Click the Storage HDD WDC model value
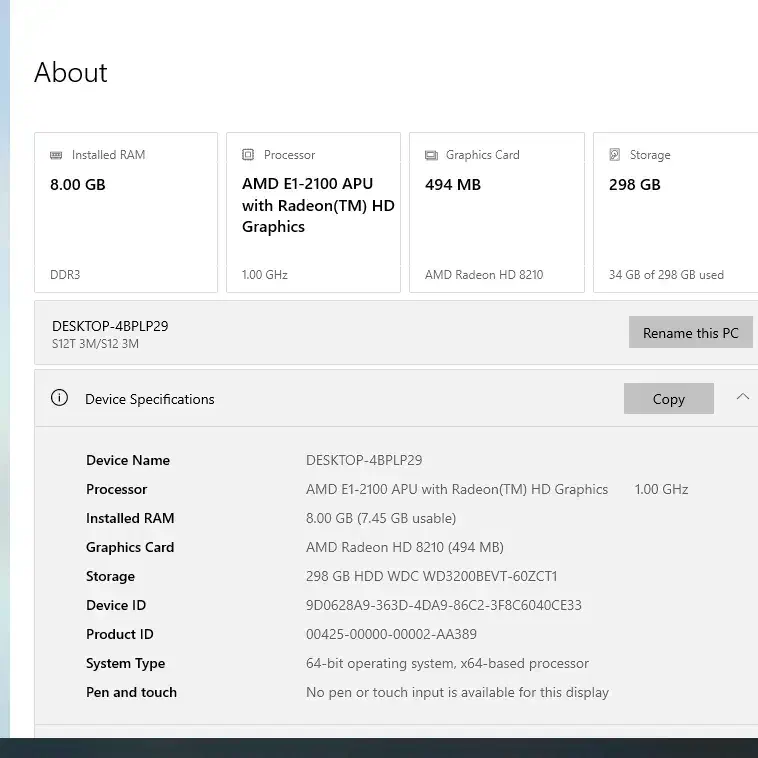 (x=431, y=576)
